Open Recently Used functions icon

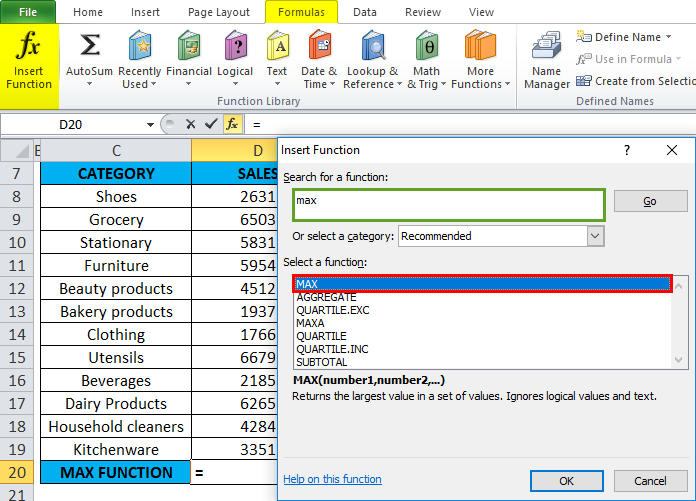pyautogui.click(x=139, y=47)
